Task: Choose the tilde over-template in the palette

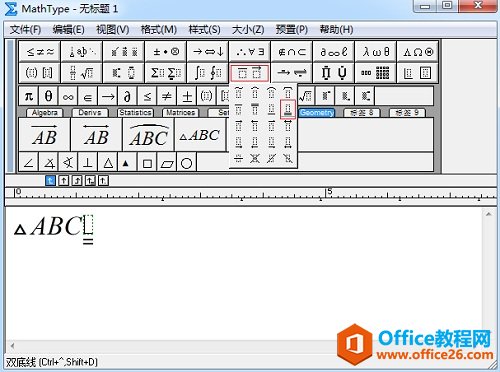Action: point(239,92)
